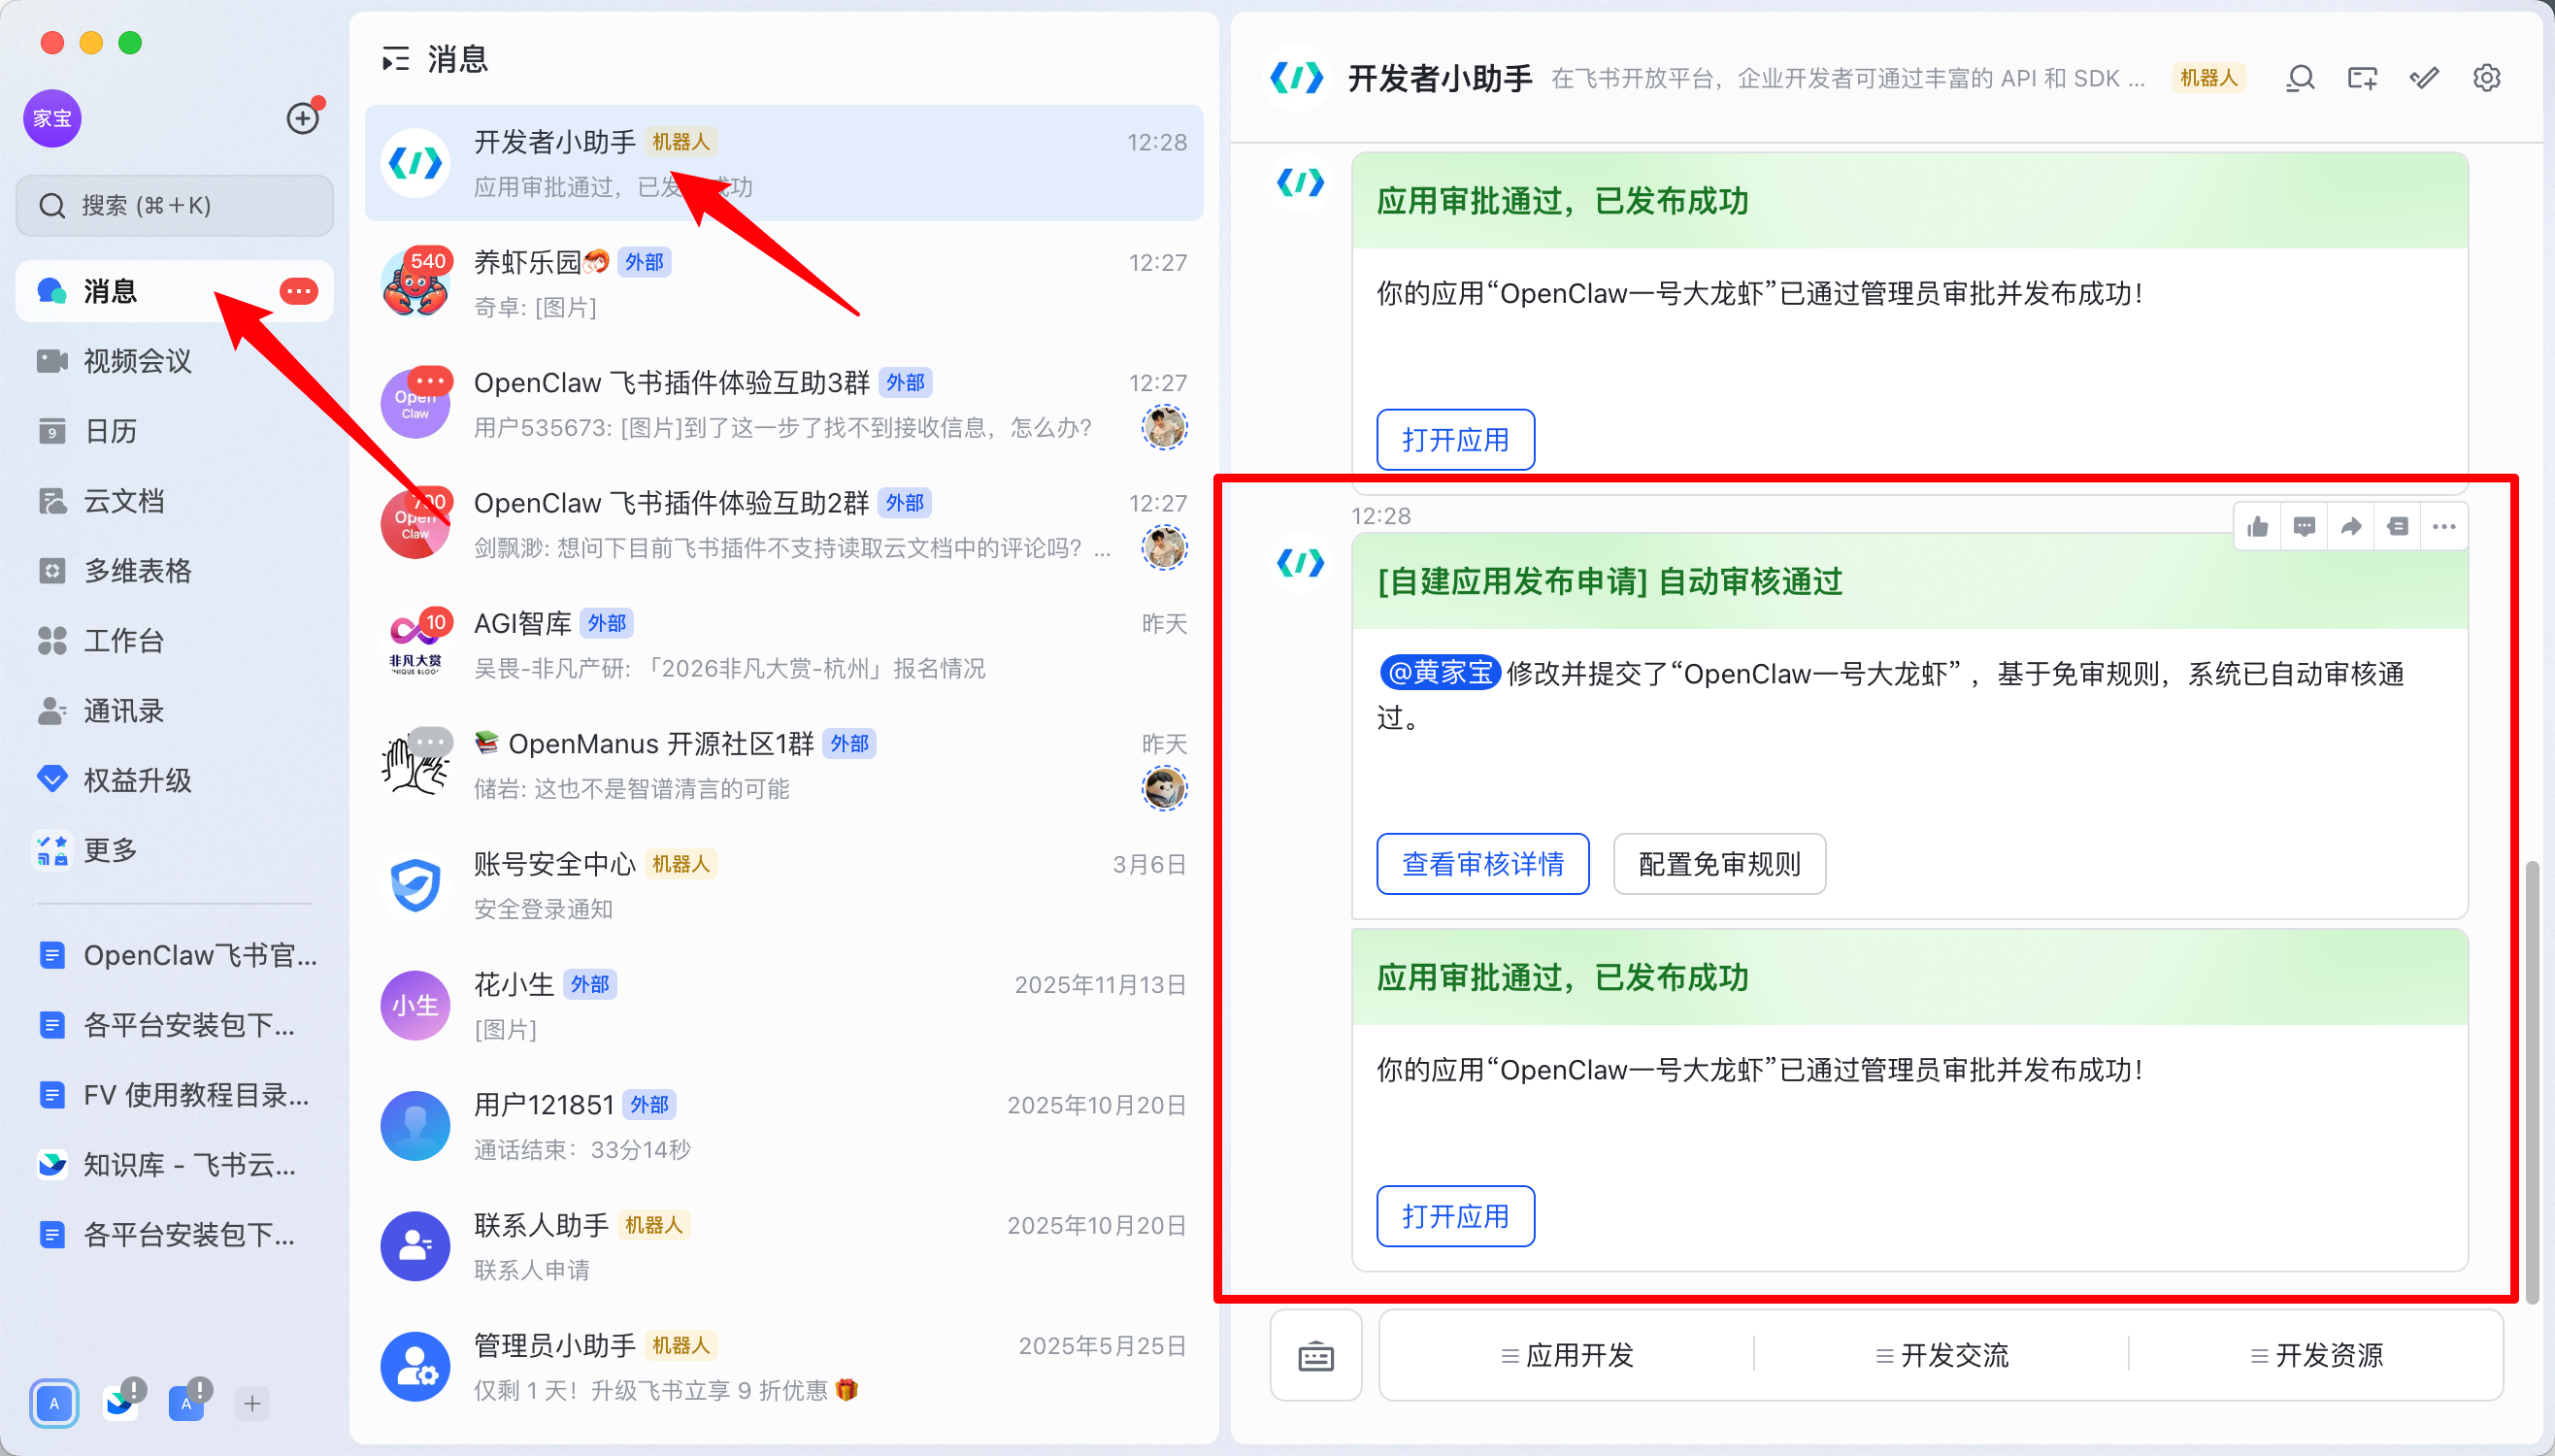Open 管理员小助手 bot chat
This screenshot has height=1456, width=2555.
784,1366
